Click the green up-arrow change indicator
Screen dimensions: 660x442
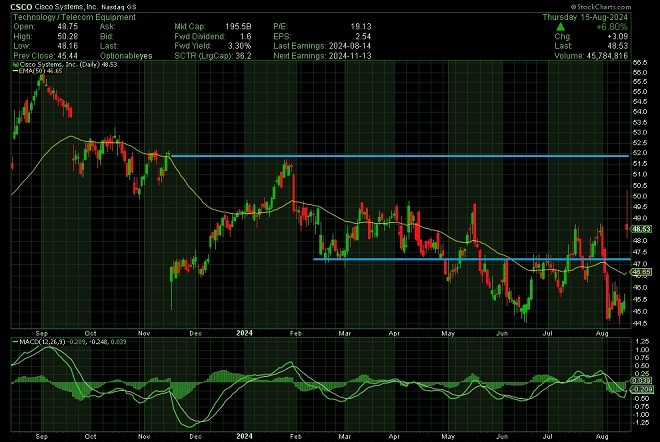click(x=560, y=27)
